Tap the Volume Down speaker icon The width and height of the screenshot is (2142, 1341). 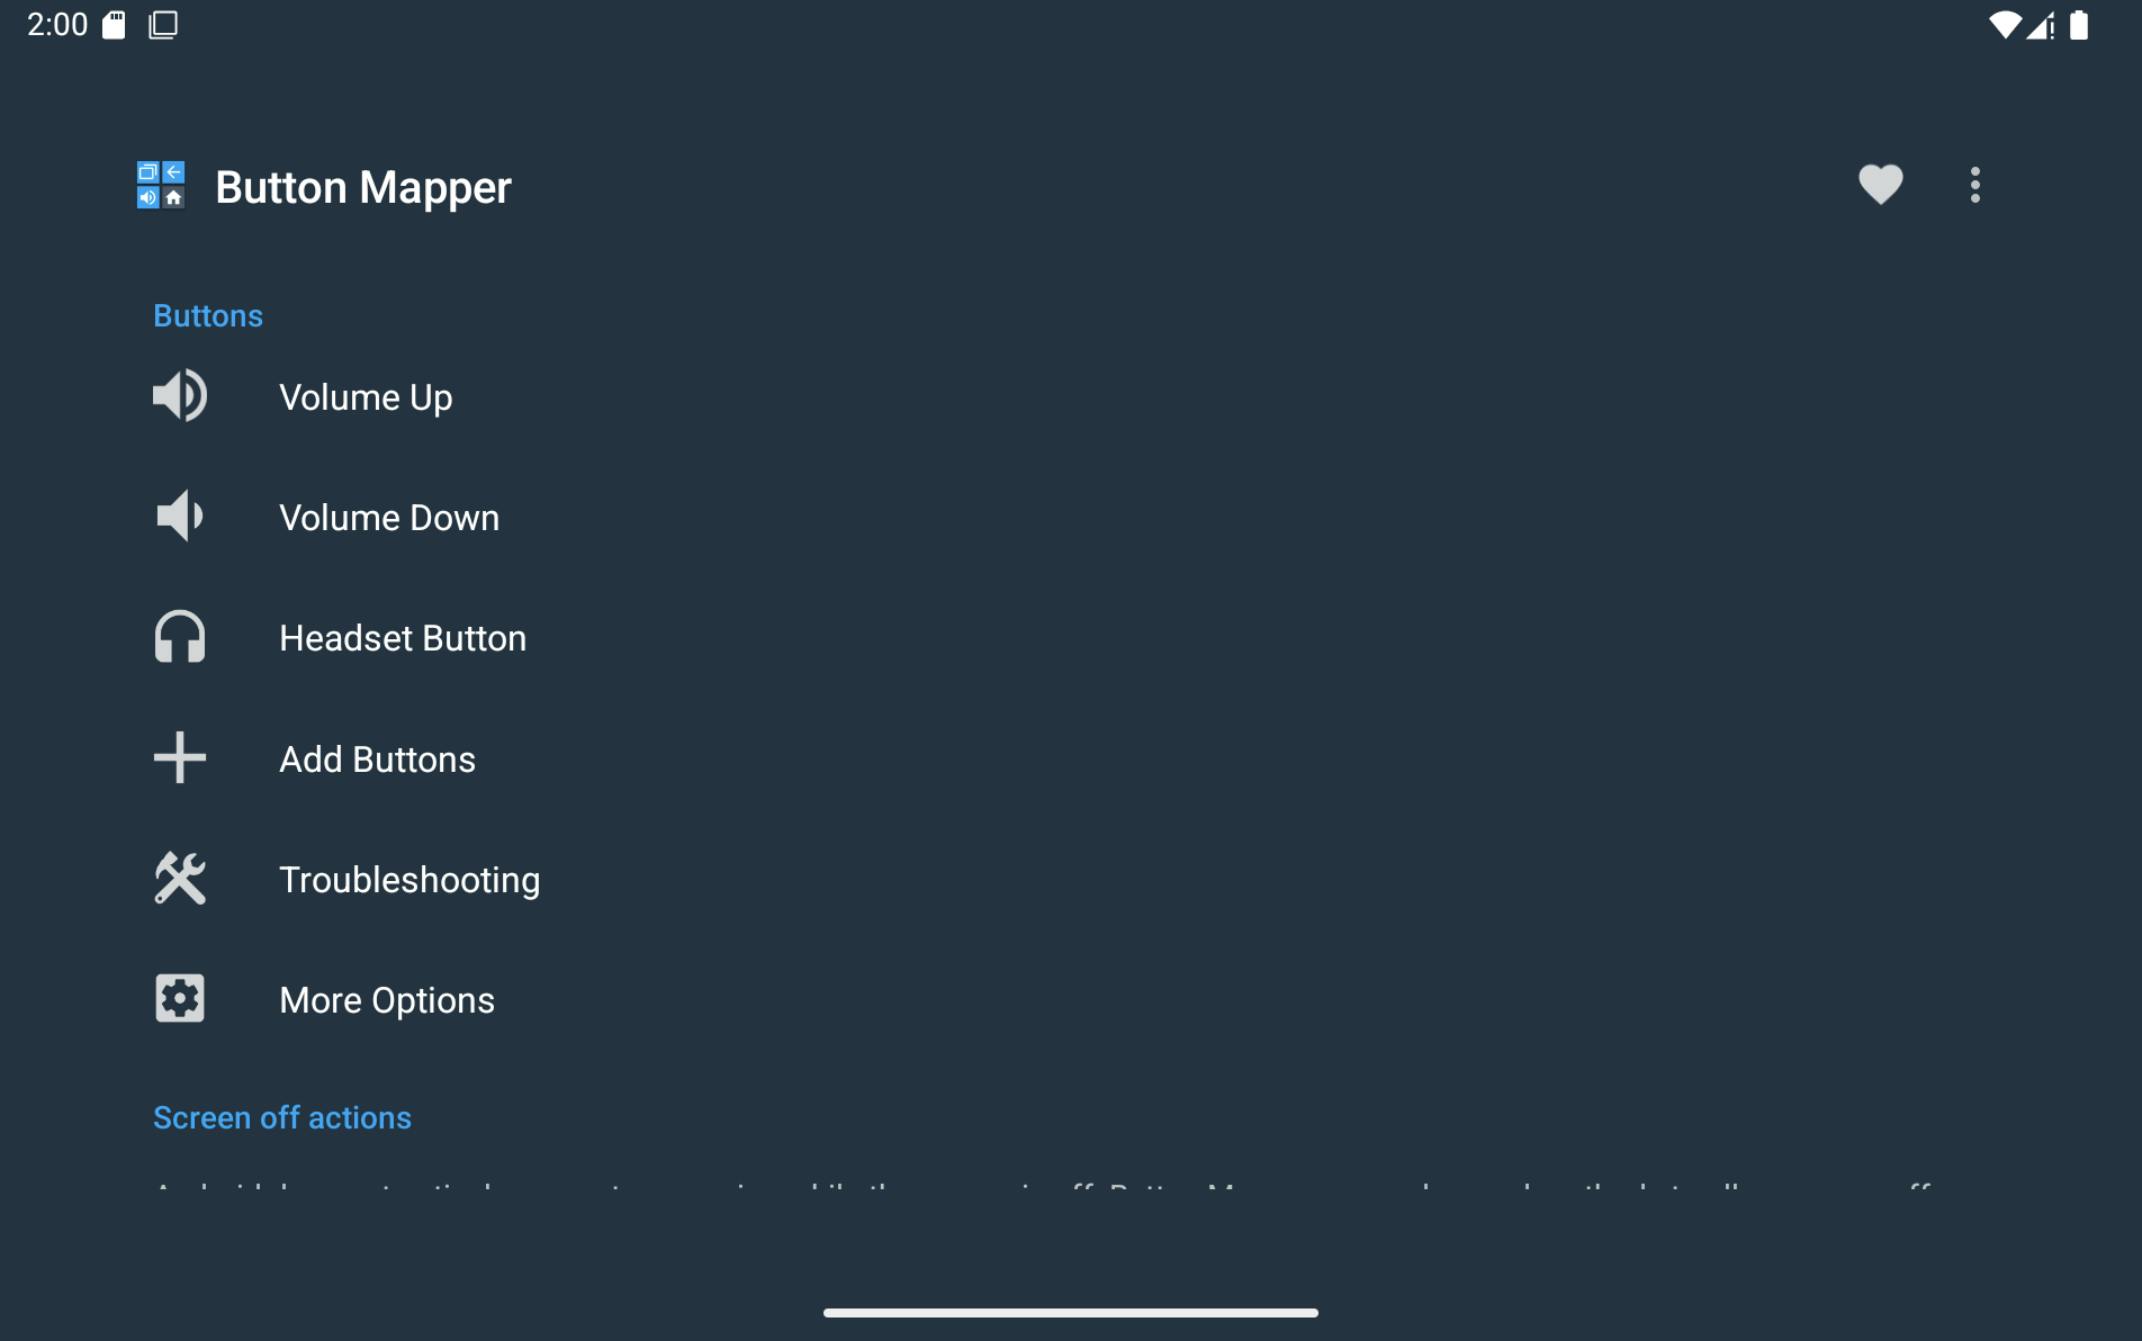pyautogui.click(x=180, y=516)
